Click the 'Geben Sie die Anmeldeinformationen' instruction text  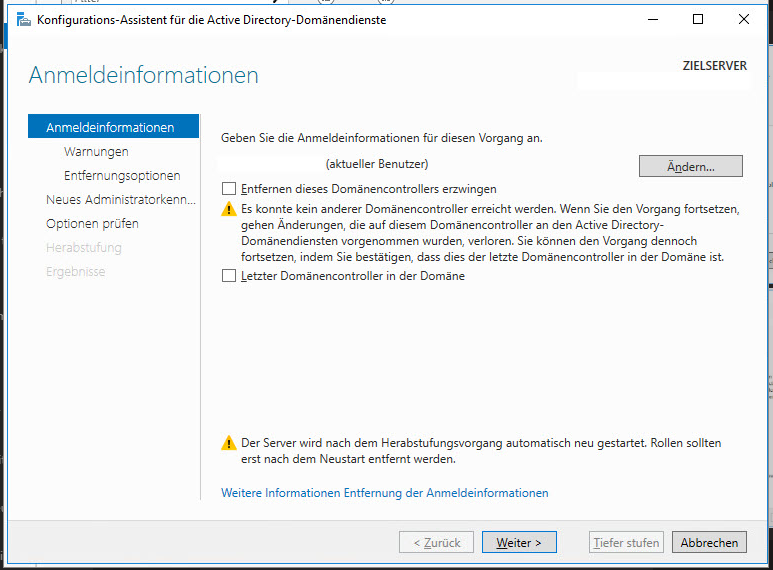(x=382, y=138)
